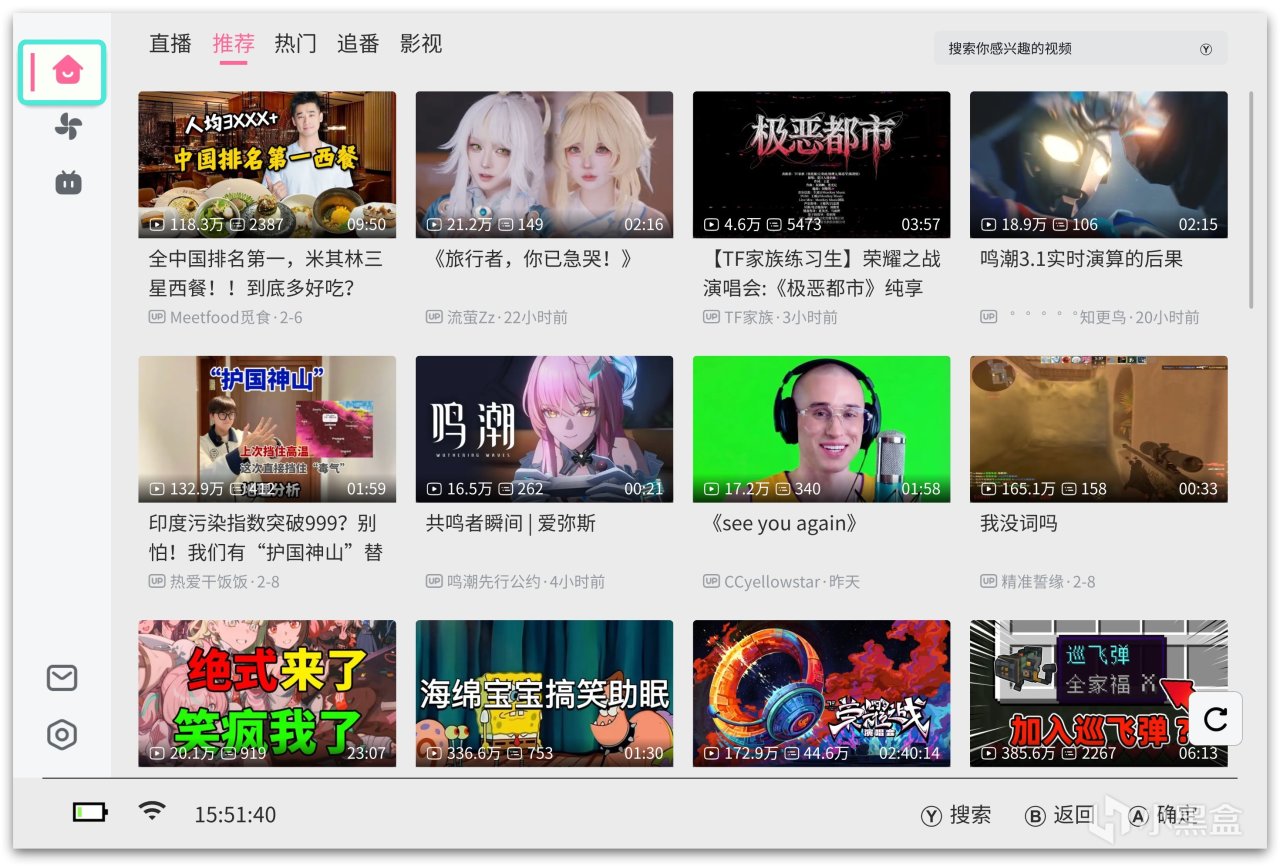
Task: Click the UP badge before 精准誓缘
Action: click(988, 581)
